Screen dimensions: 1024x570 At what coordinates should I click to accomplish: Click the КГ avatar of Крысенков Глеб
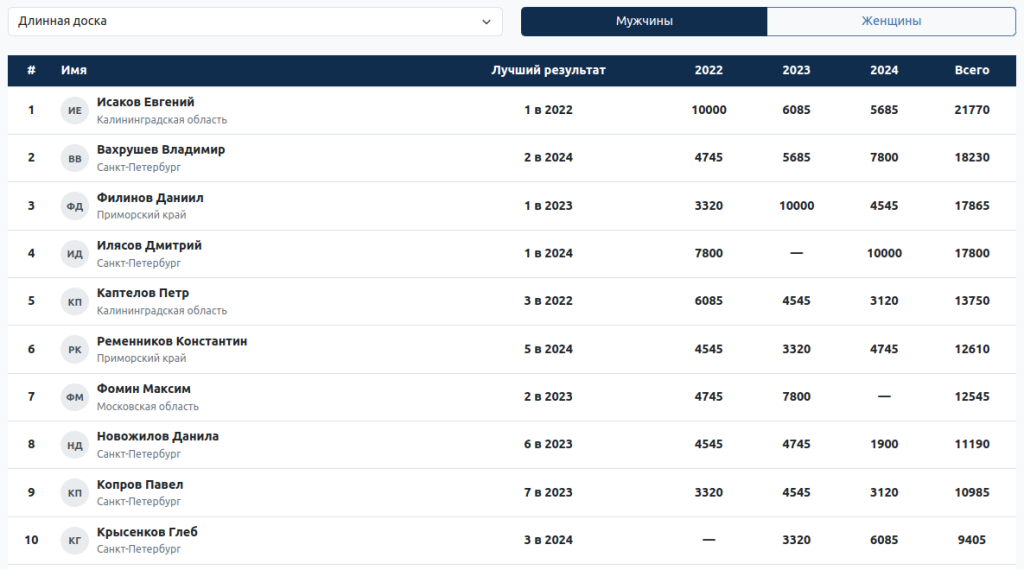coord(75,541)
